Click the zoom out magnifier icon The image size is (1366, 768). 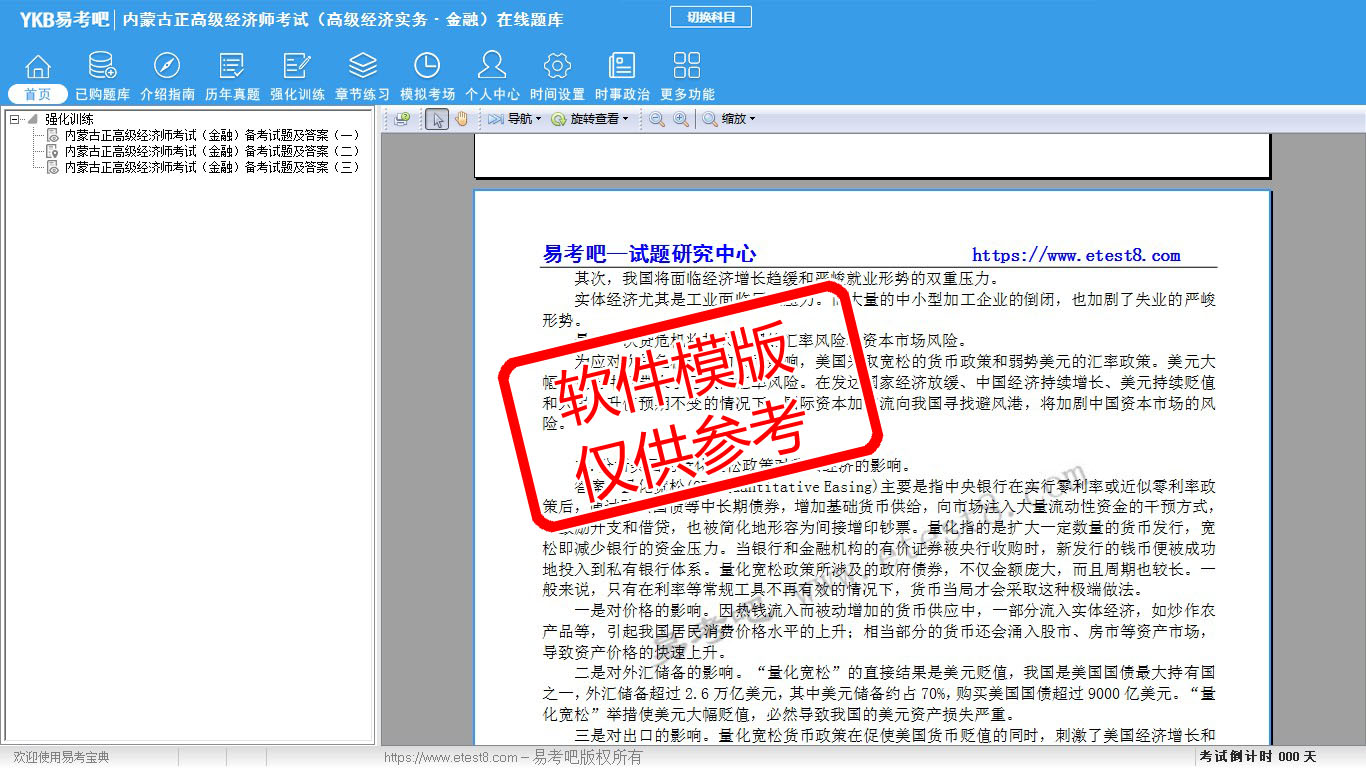656,119
